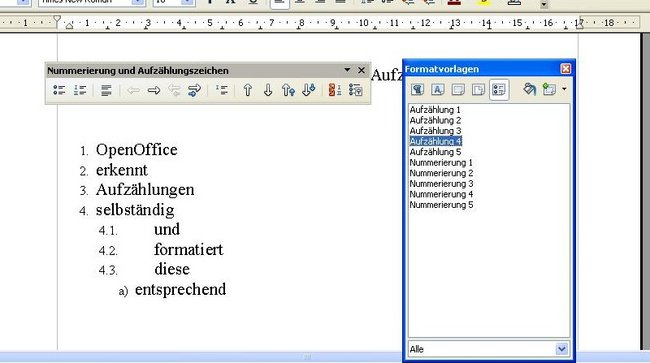Promote one level with subpoints

[x=174, y=90]
